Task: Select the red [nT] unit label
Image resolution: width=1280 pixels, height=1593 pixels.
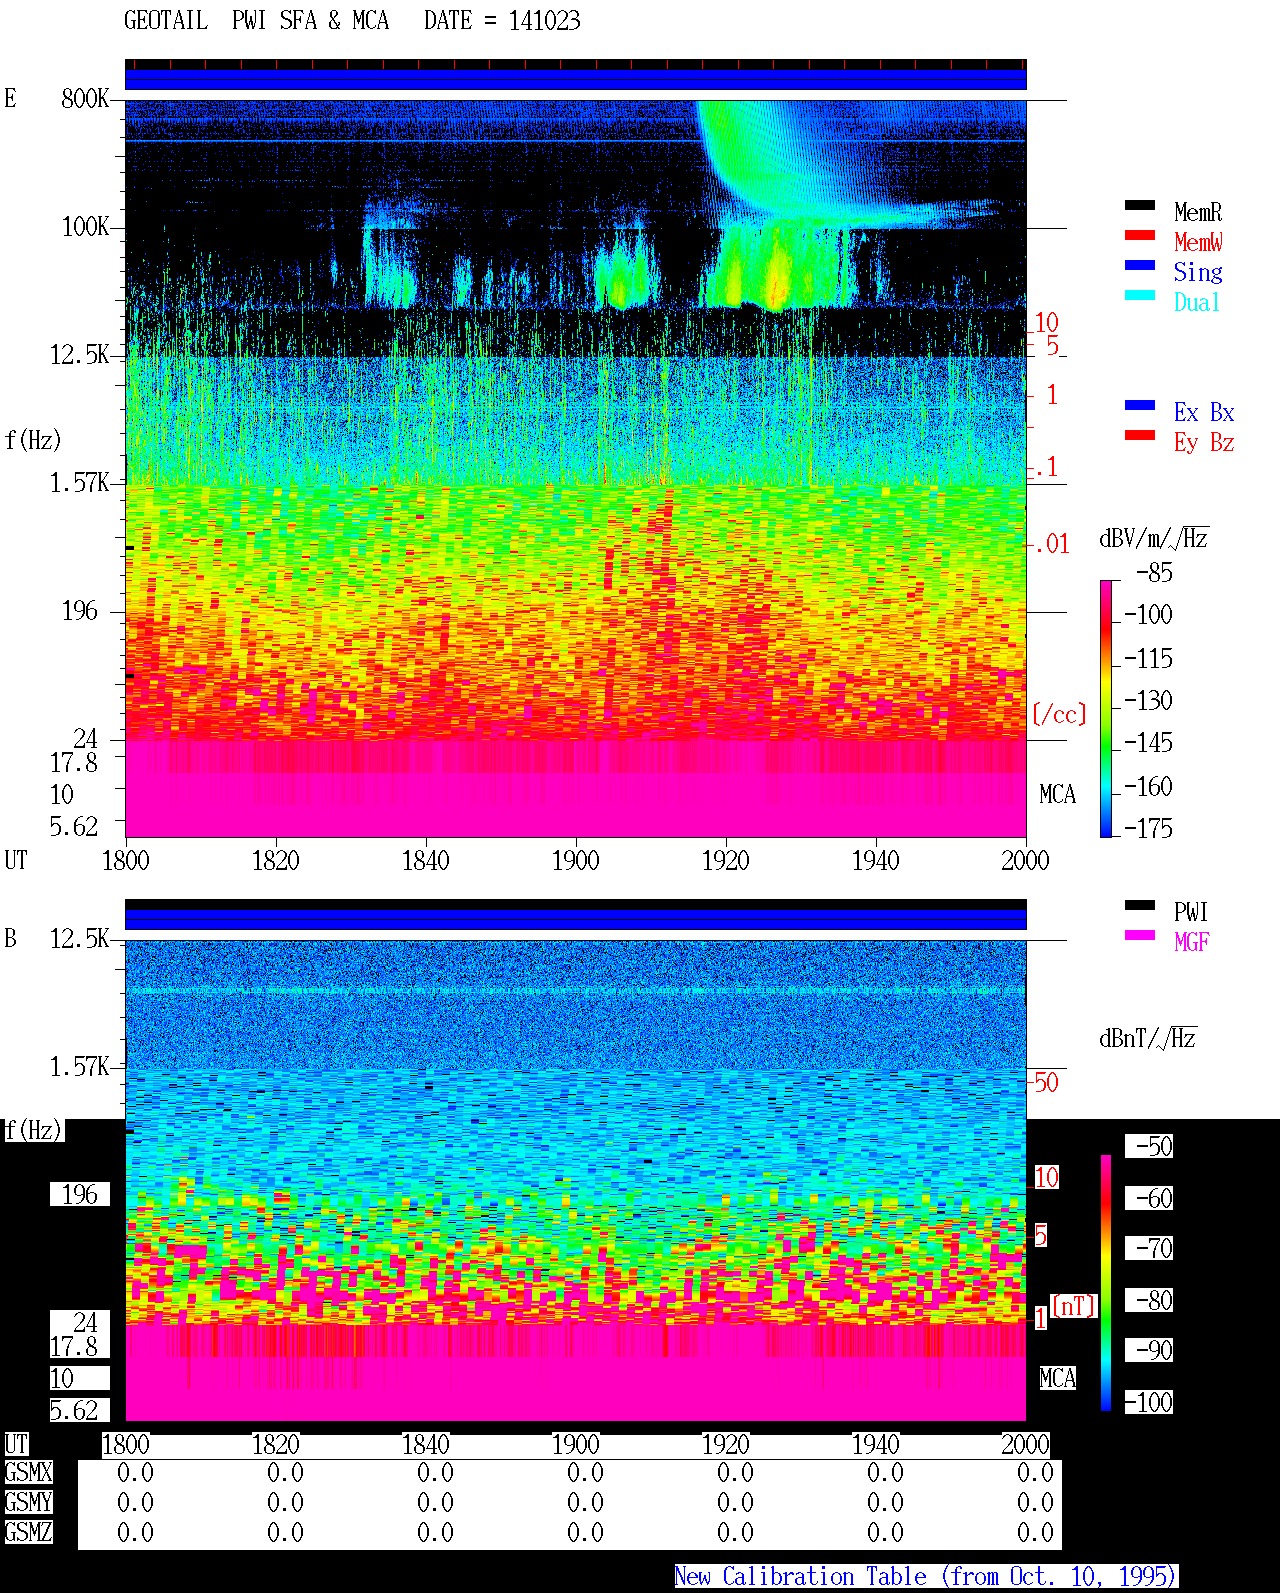Action: point(1074,1306)
